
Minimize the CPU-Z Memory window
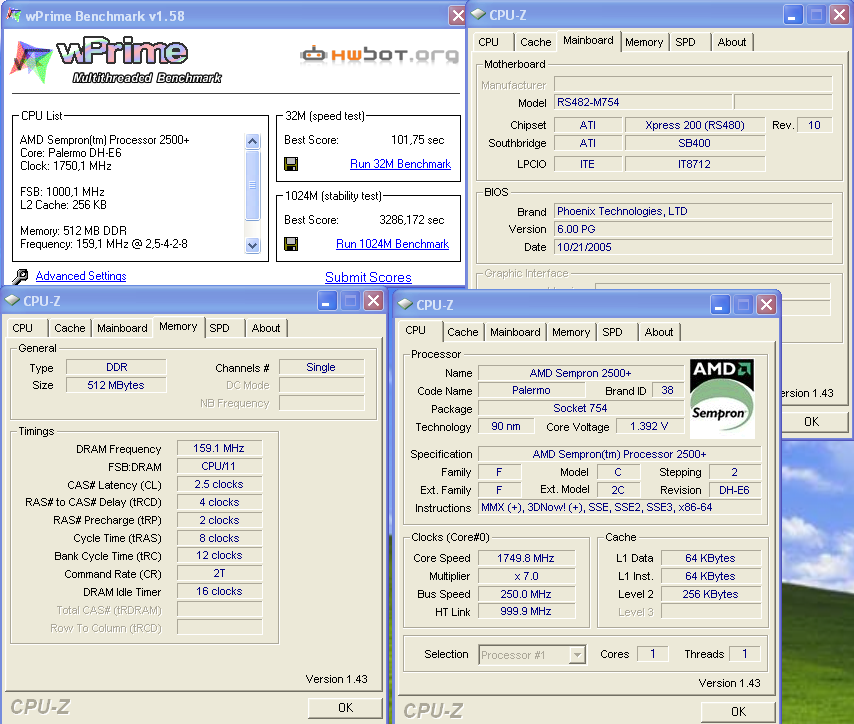327,300
